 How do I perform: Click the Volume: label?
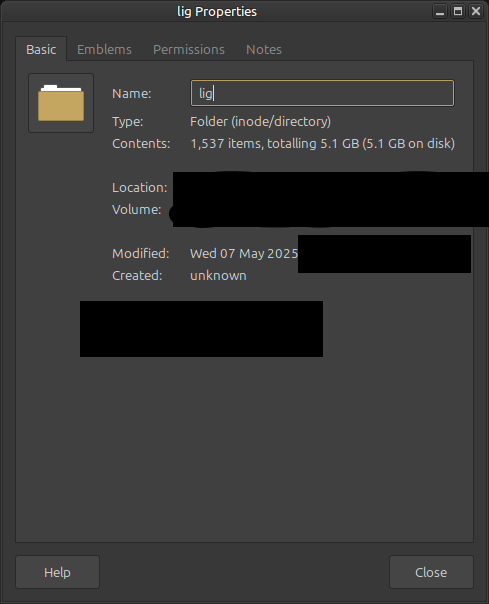pyautogui.click(x=136, y=210)
